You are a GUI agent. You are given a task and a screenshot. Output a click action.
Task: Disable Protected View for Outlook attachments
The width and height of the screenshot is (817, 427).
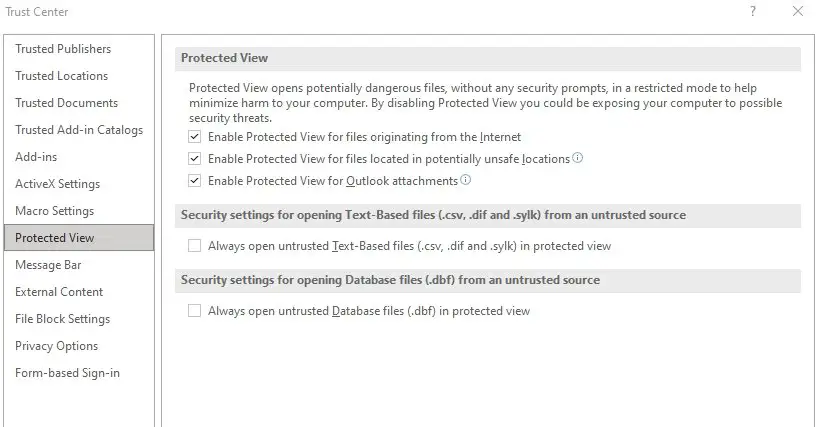point(194,180)
